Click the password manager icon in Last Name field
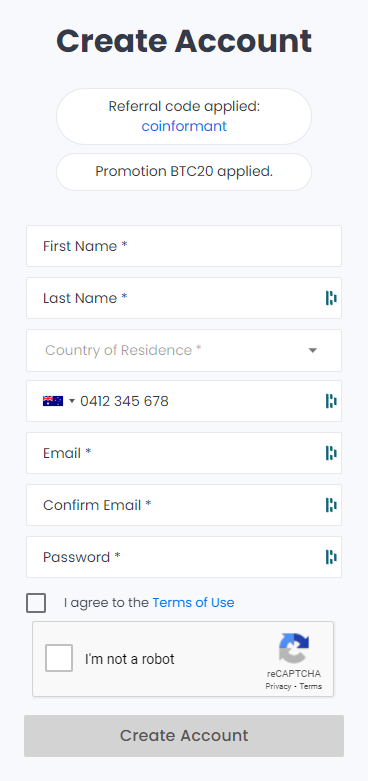368x781 pixels. tap(331, 298)
